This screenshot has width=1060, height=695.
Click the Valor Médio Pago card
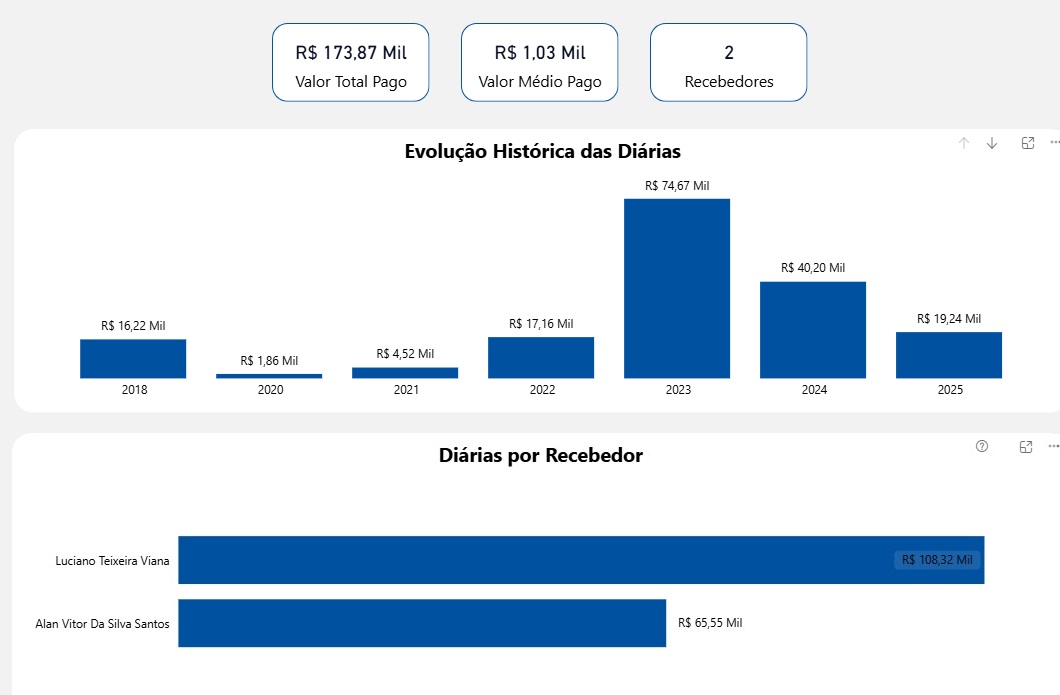(x=540, y=62)
